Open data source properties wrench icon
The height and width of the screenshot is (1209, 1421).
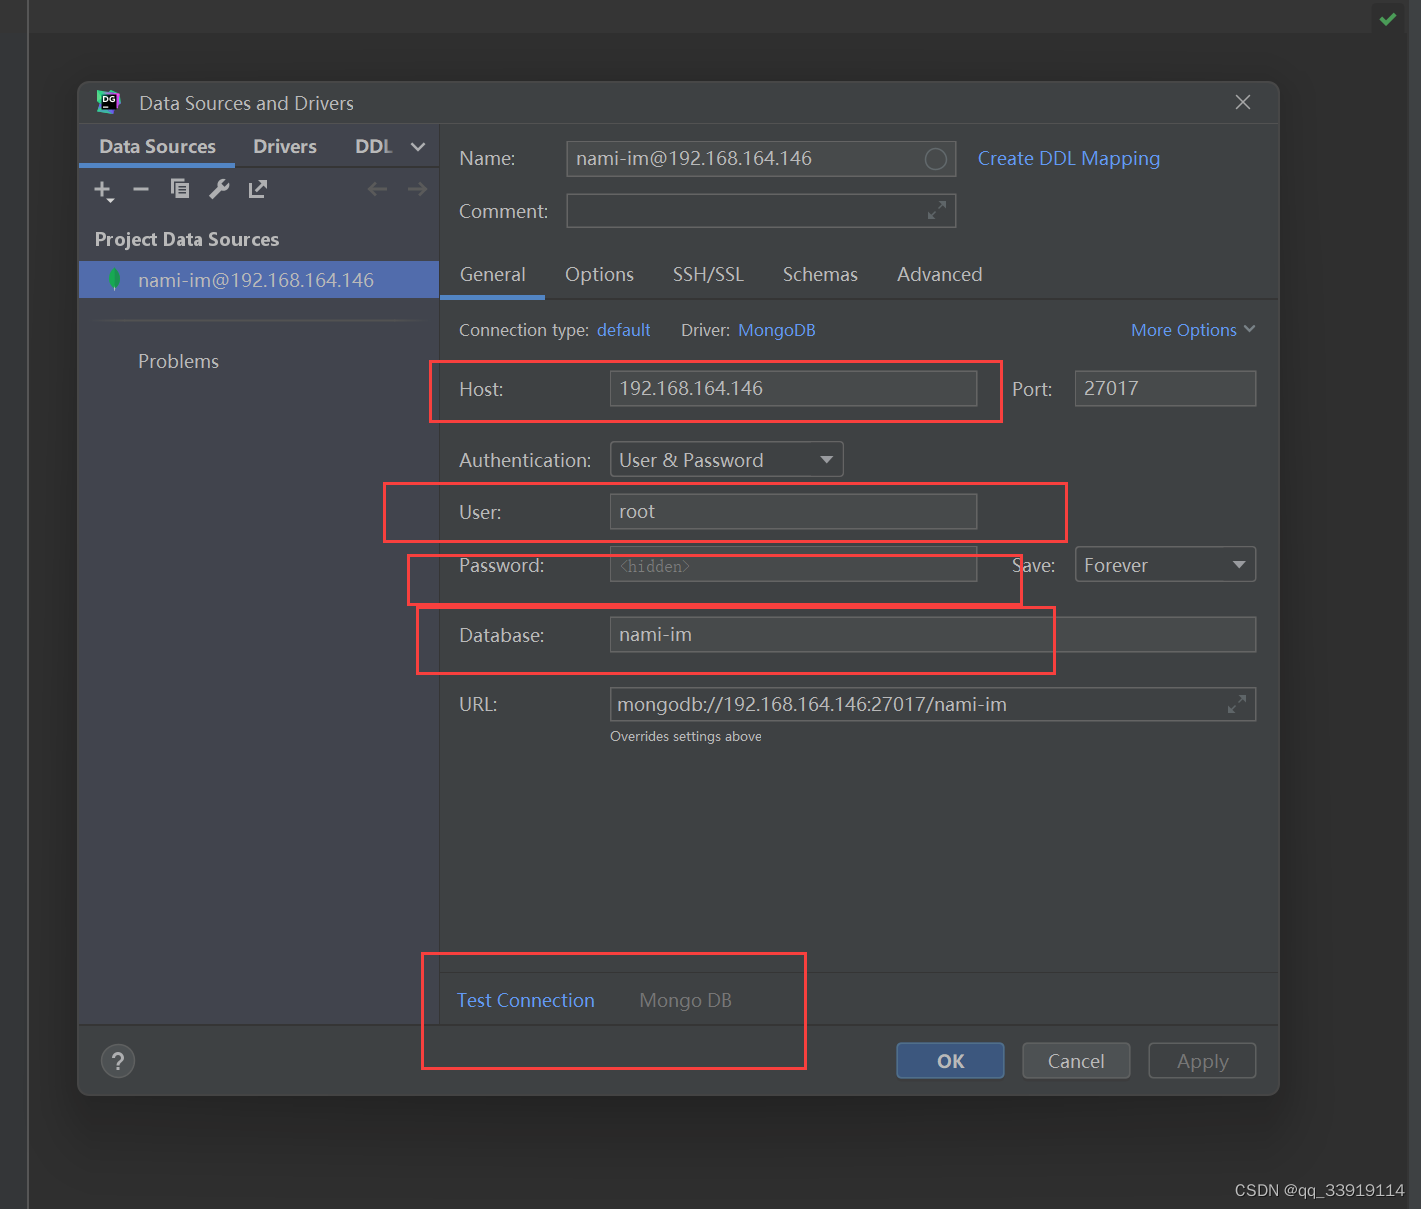click(x=219, y=189)
